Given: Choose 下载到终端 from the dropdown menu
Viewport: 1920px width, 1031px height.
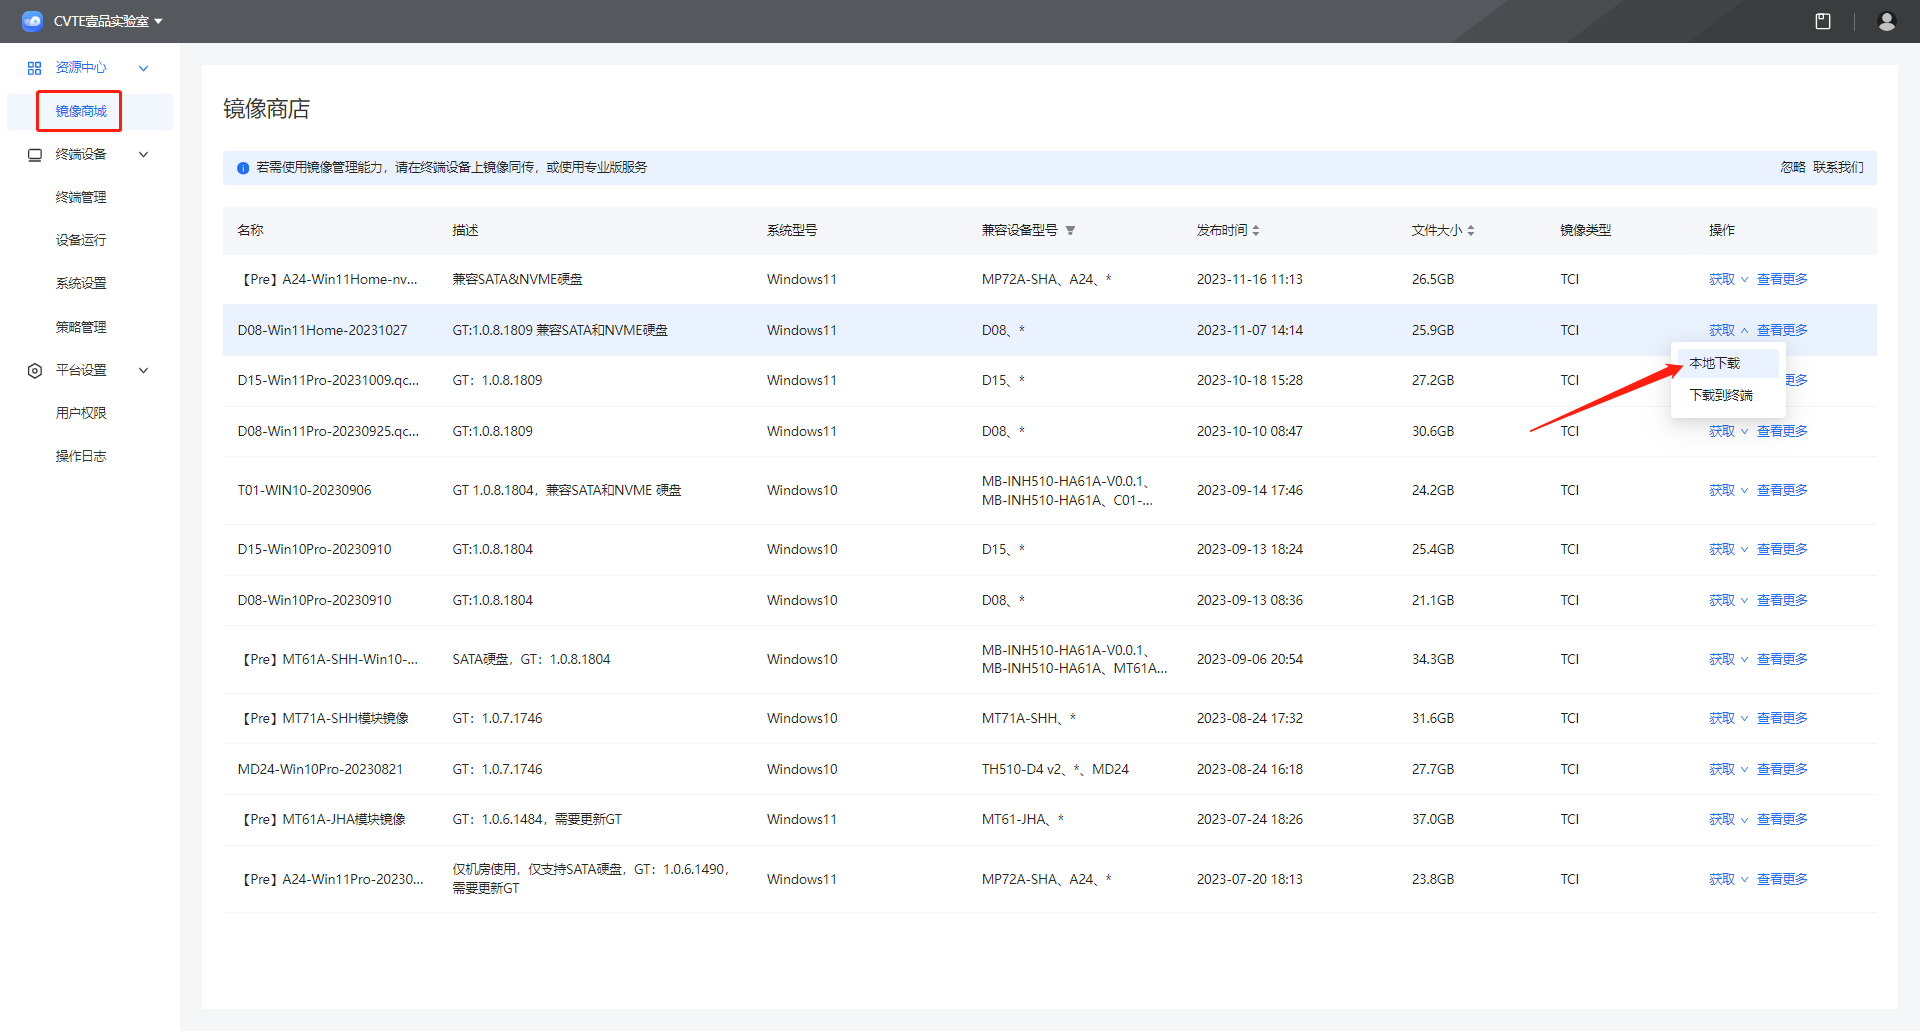Looking at the screenshot, I should coord(1727,396).
